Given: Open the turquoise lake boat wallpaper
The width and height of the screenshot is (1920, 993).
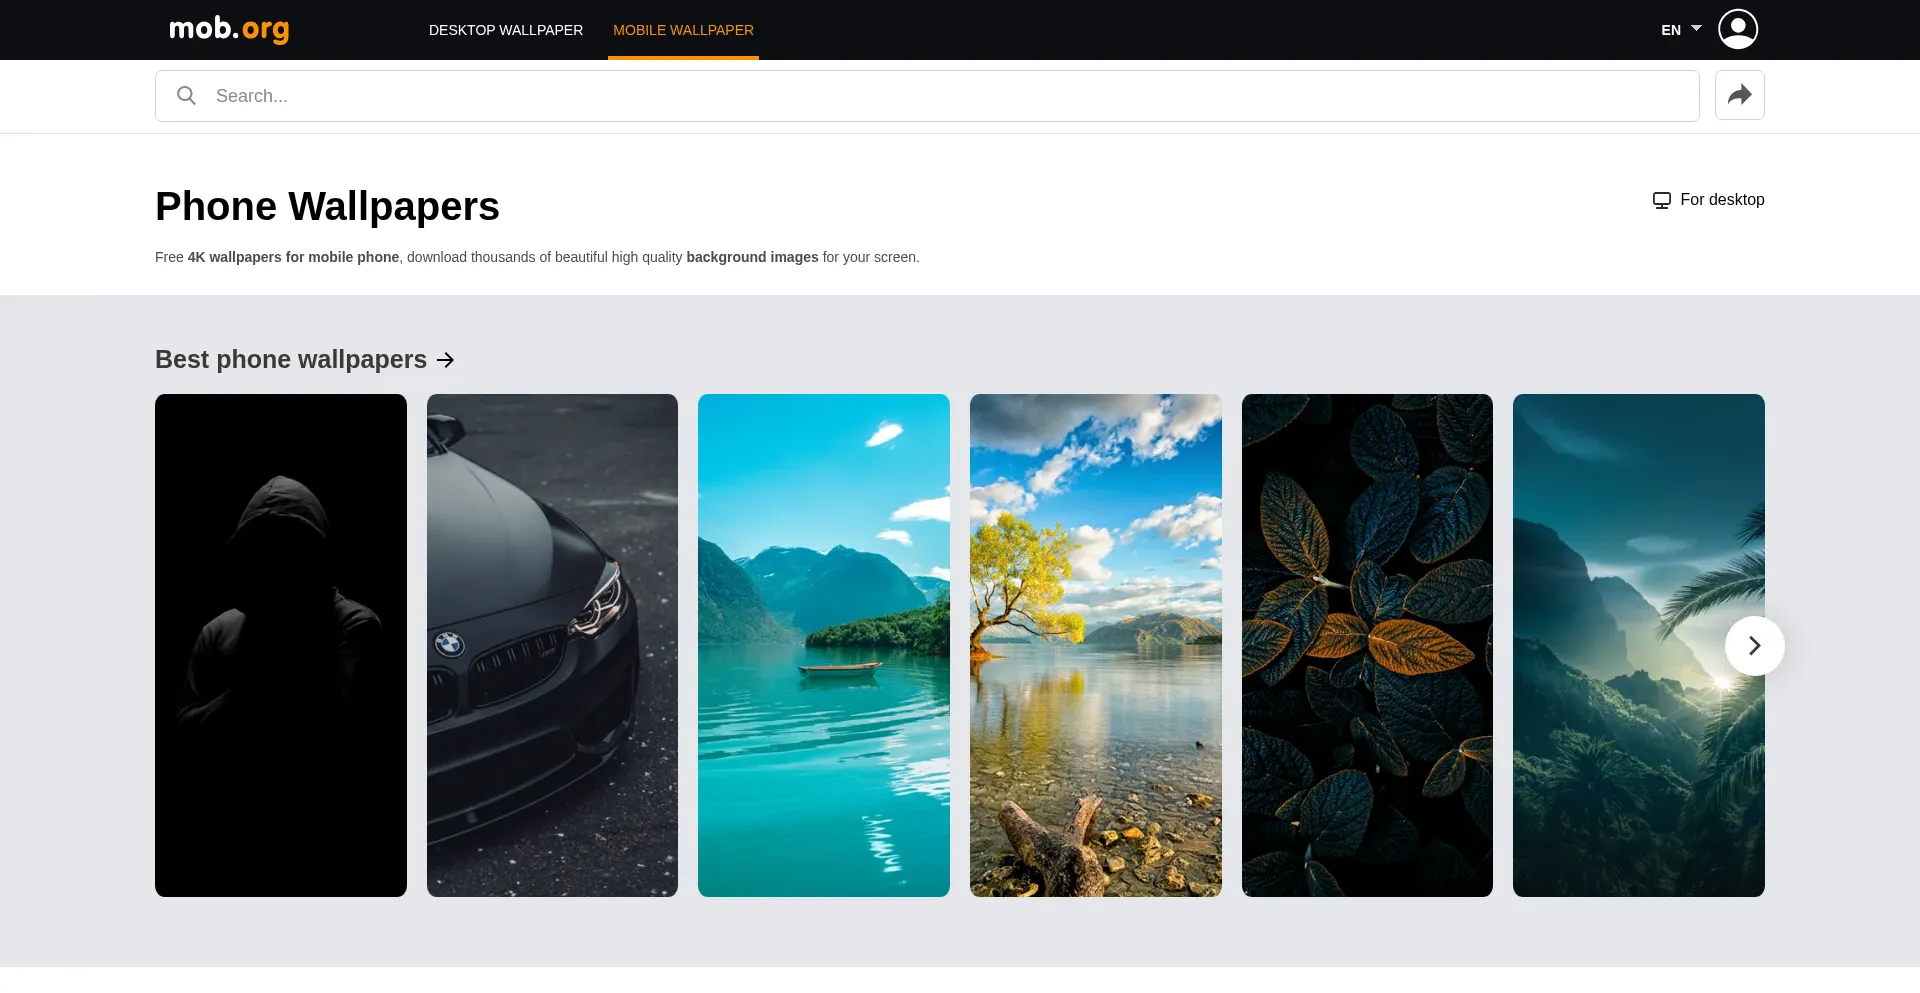Looking at the screenshot, I should pos(824,645).
